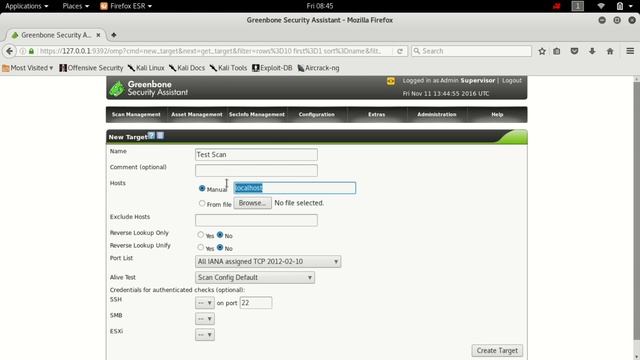Image resolution: width=640 pixels, height=360 pixels.
Task: Open the SecInfo Management menu
Action: (x=257, y=115)
